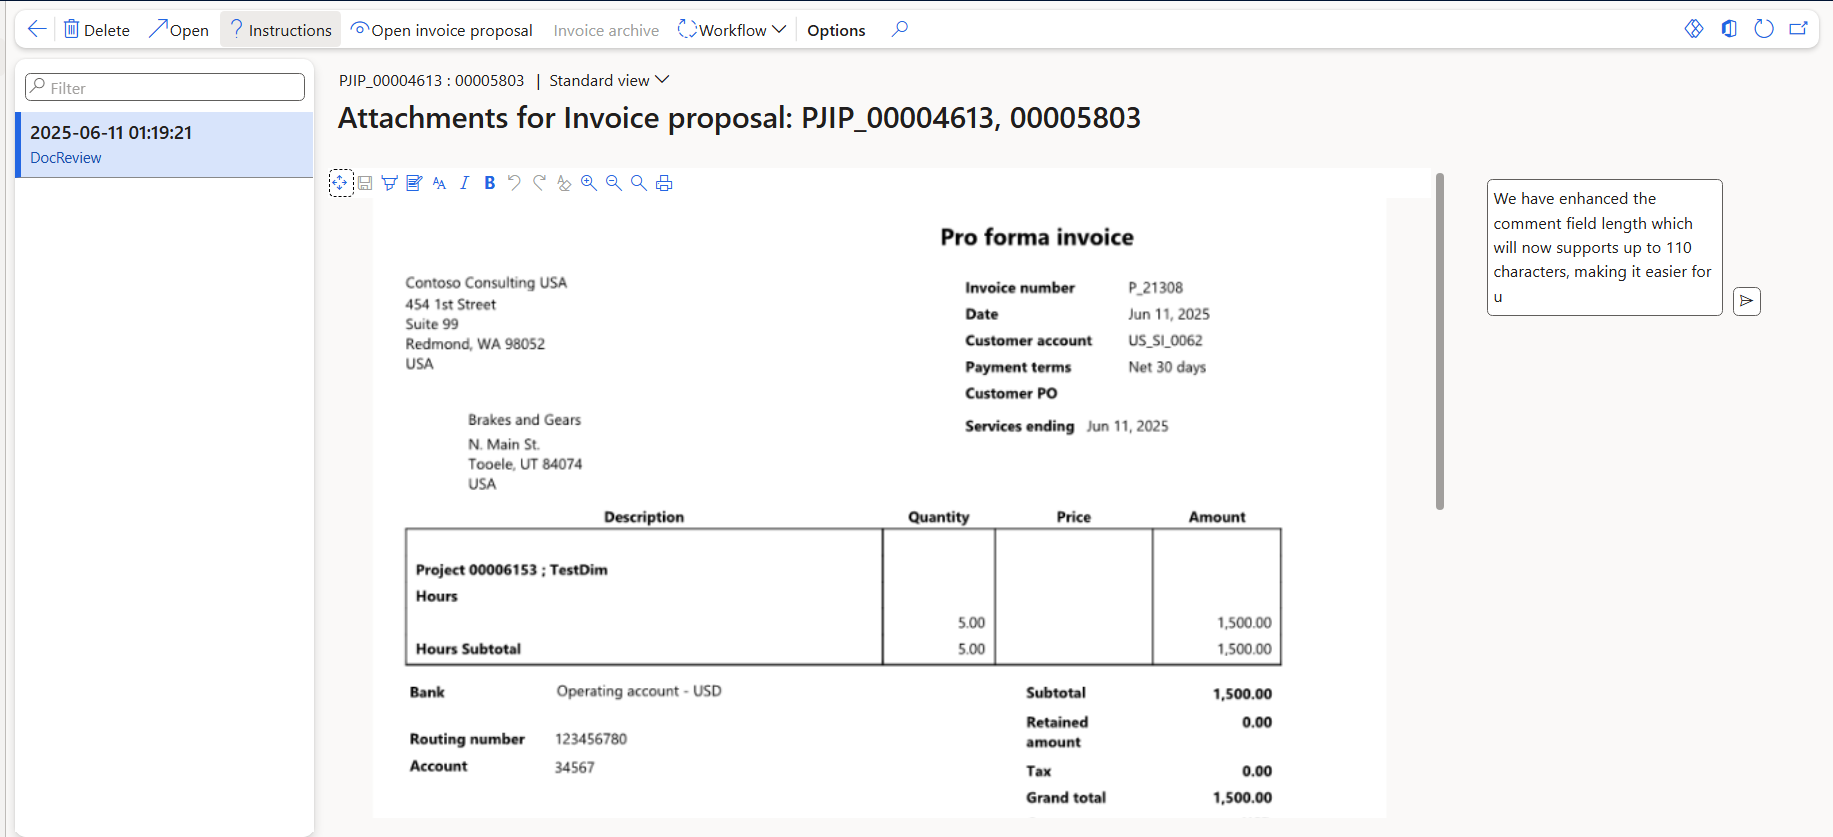
Task: Select the highlighter annotation tool
Action: (x=390, y=183)
